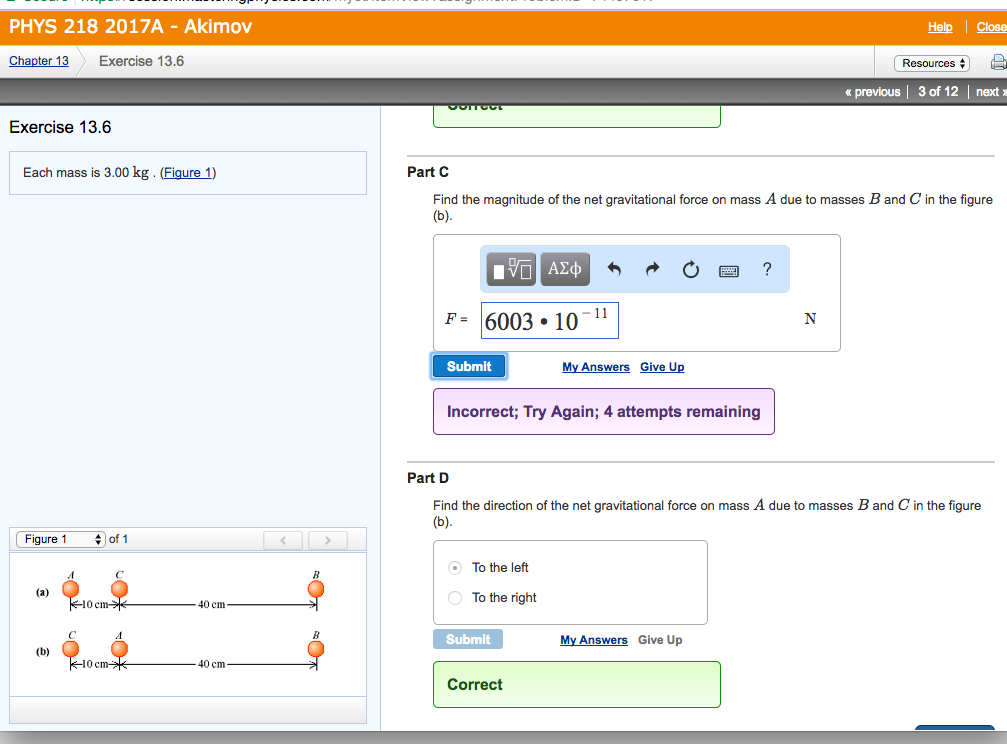Viewport: 1007px width, 744px height.
Task: Click the print icon
Action: [x=996, y=63]
